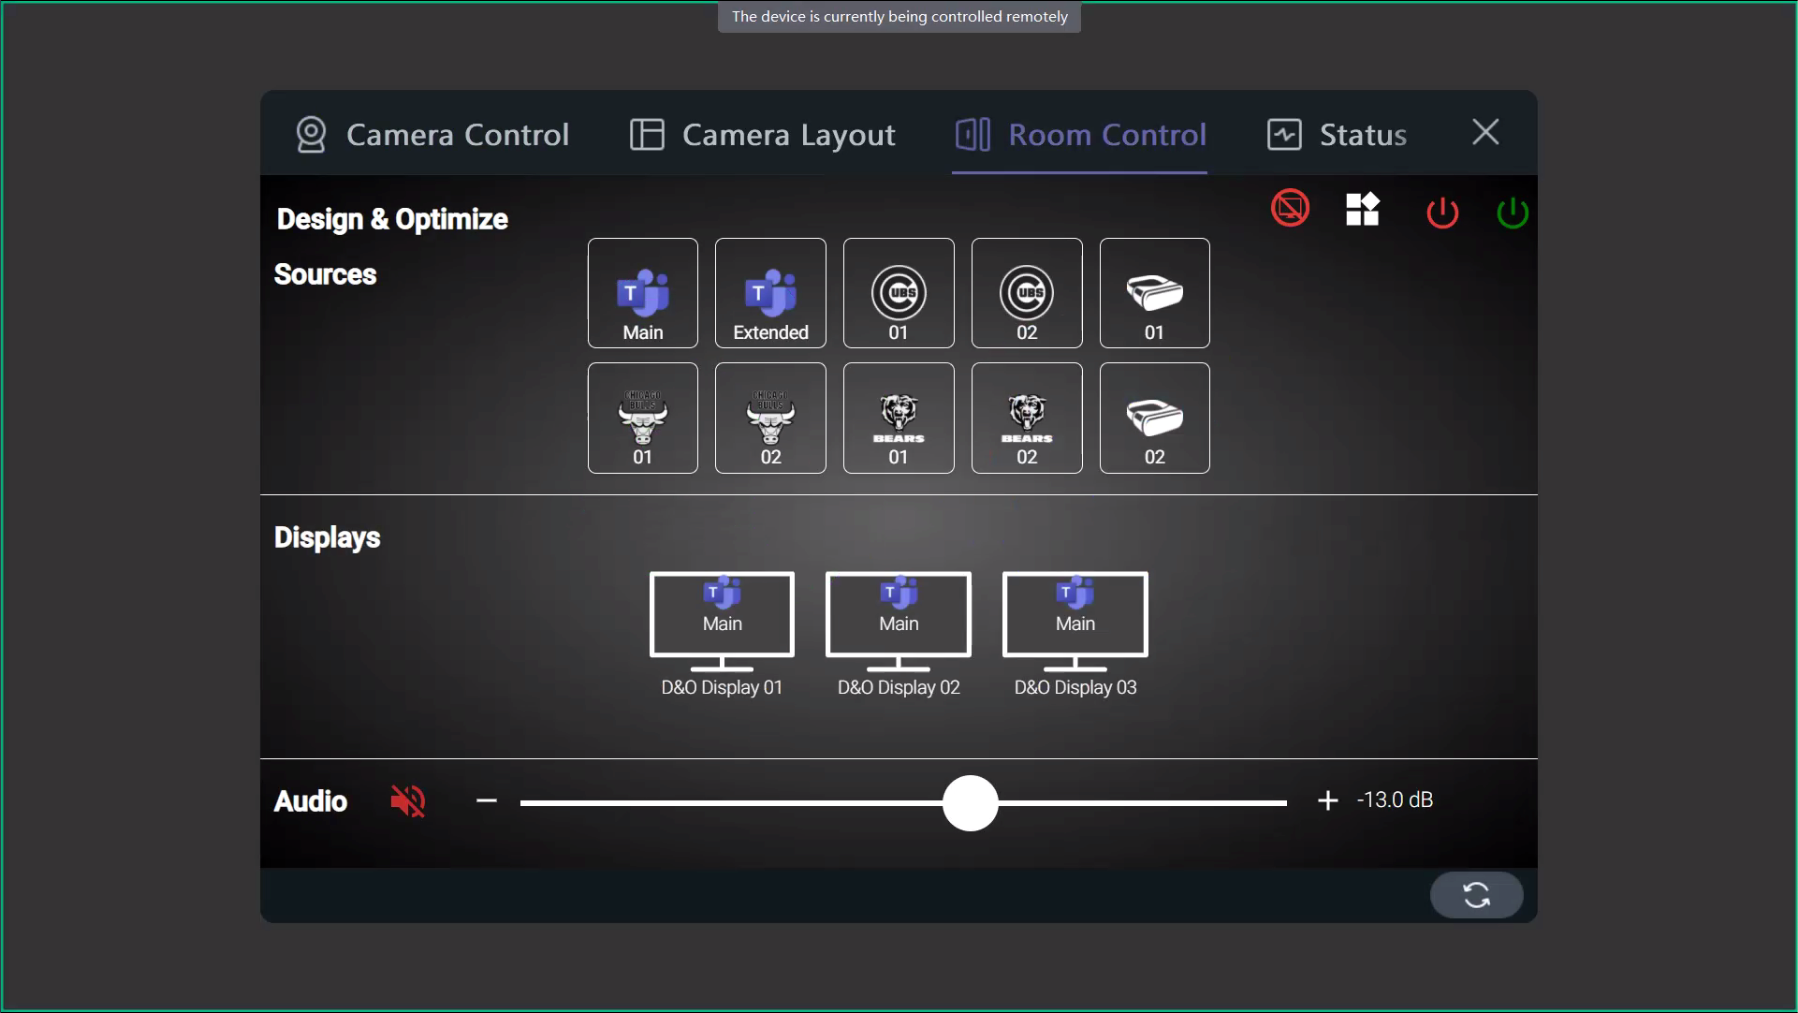The image size is (1798, 1013).
Task: Decrease volume with the minus button
Action: [x=488, y=800]
